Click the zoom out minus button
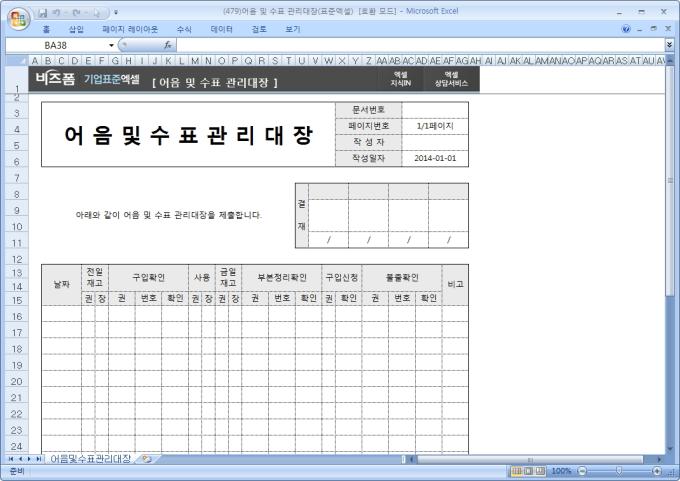Viewport: 680px width, 481px height. click(x=582, y=471)
